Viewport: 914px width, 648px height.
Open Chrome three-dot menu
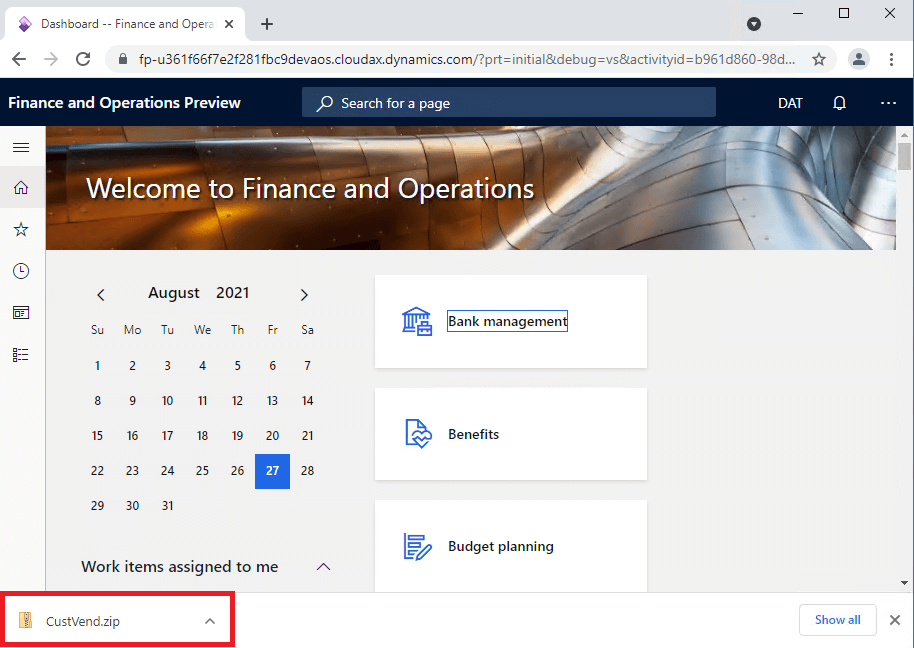tap(891, 59)
